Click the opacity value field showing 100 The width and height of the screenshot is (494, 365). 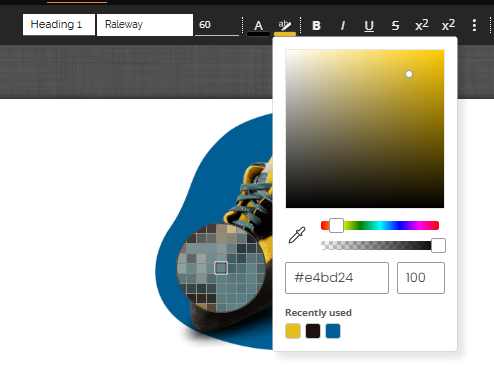(421, 278)
